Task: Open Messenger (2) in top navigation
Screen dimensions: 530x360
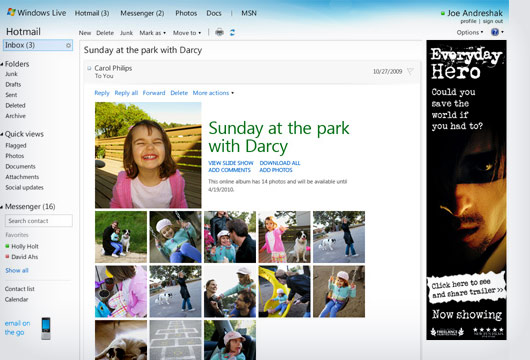Action: (x=142, y=13)
